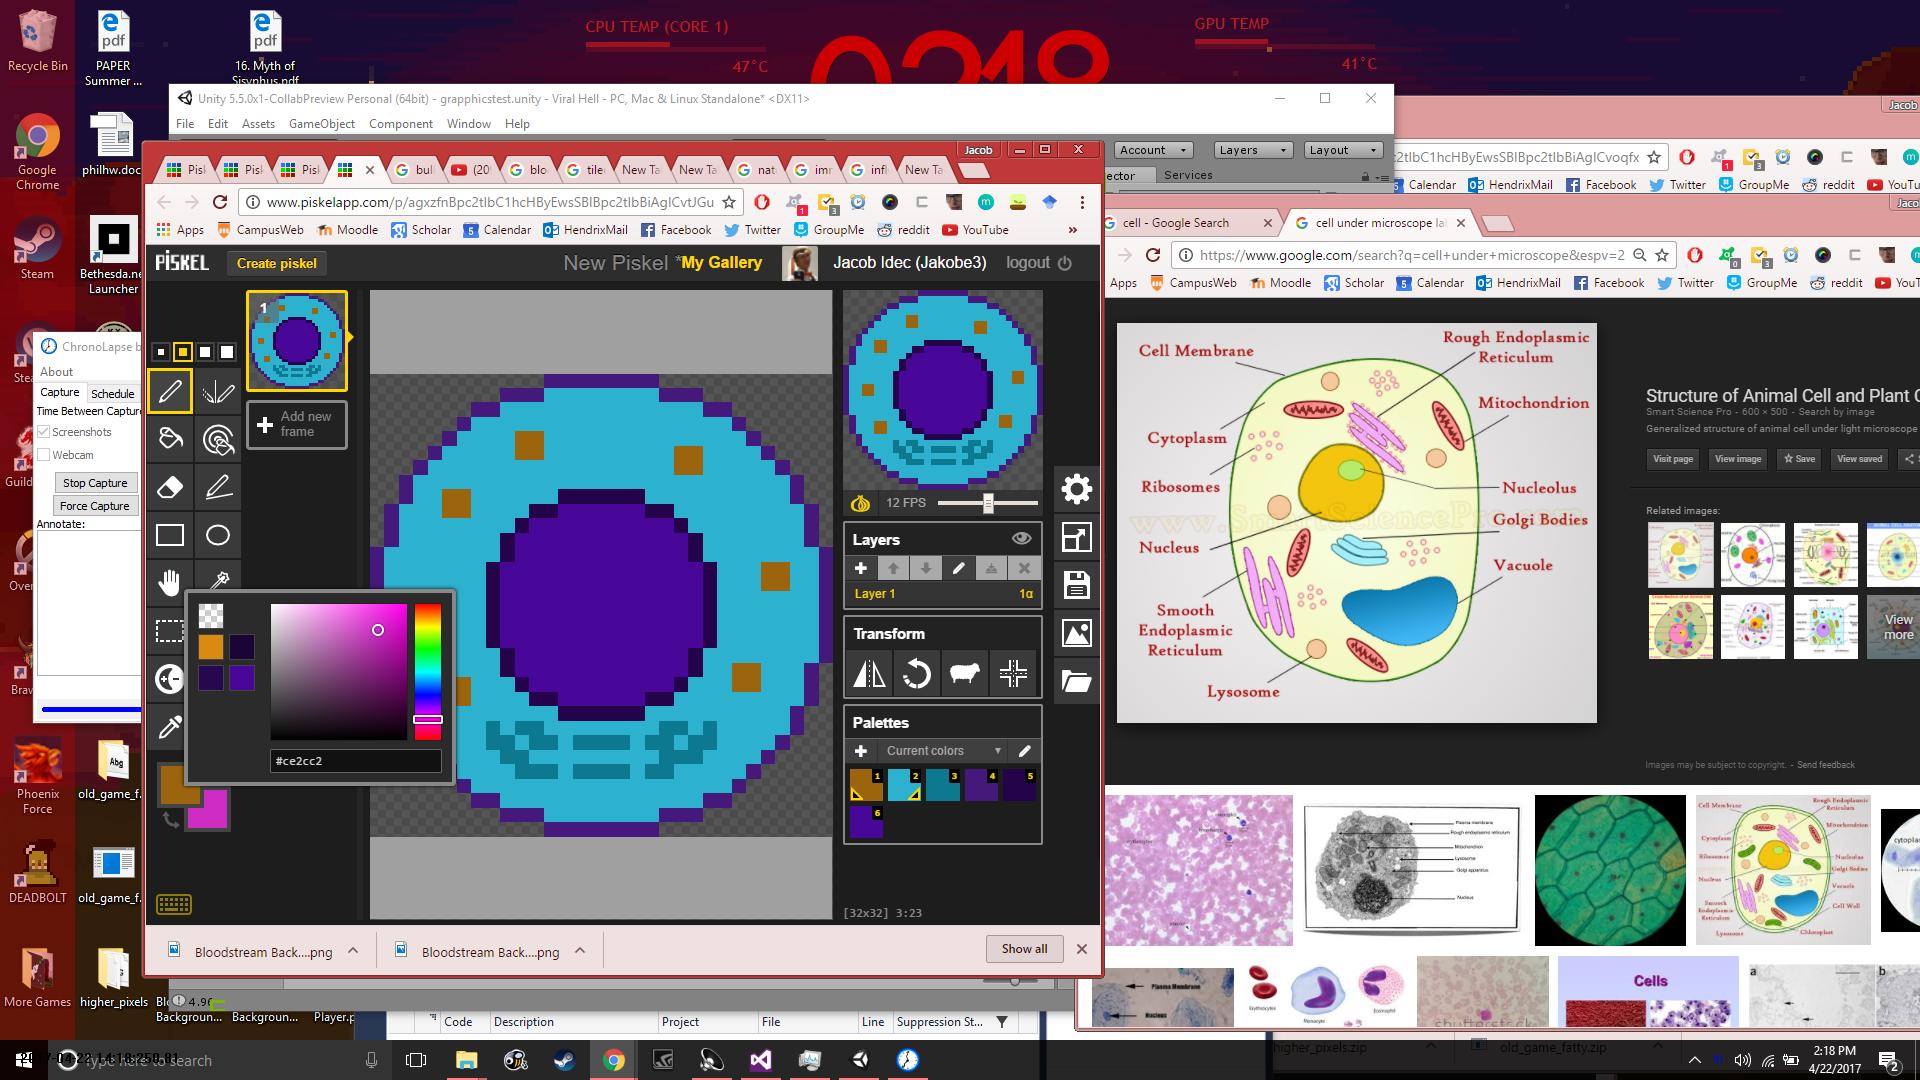The height and width of the screenshot is (1080, 1920).
Task: Click the Rotate transform icon
Action: pyautogui.click(x=917, y=673)
